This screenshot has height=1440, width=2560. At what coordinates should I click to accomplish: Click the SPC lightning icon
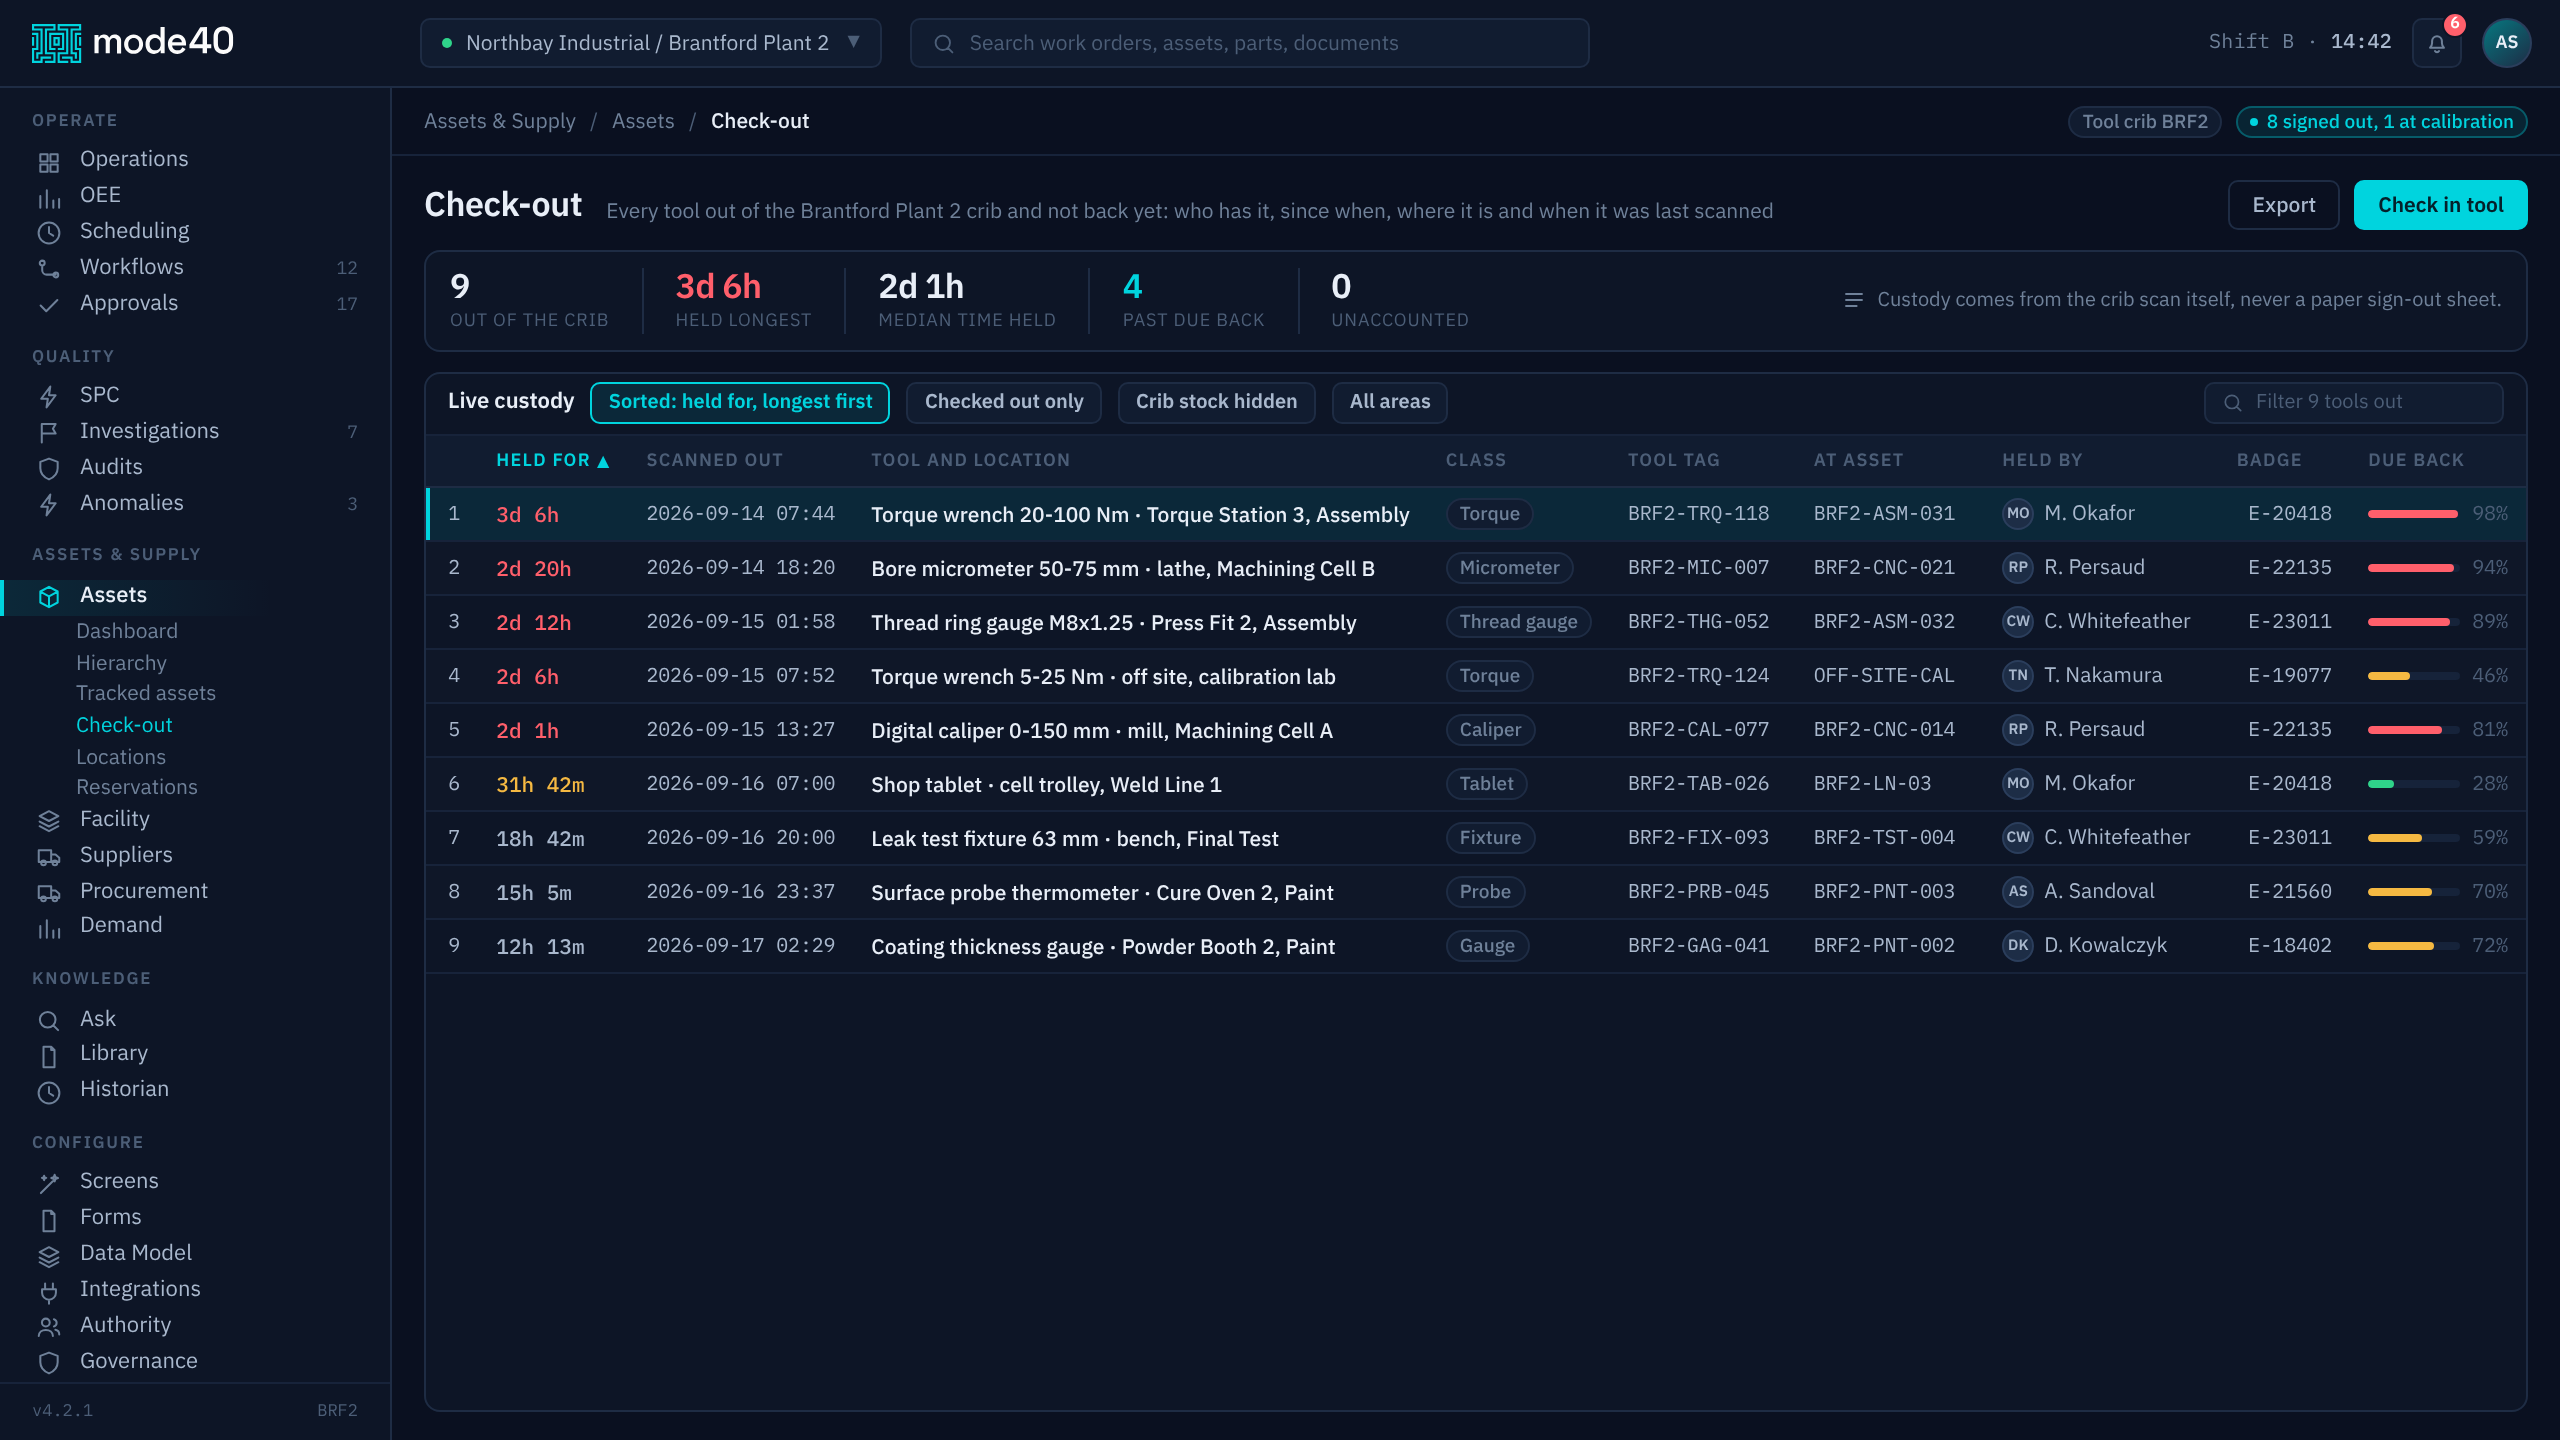[49, 397]
